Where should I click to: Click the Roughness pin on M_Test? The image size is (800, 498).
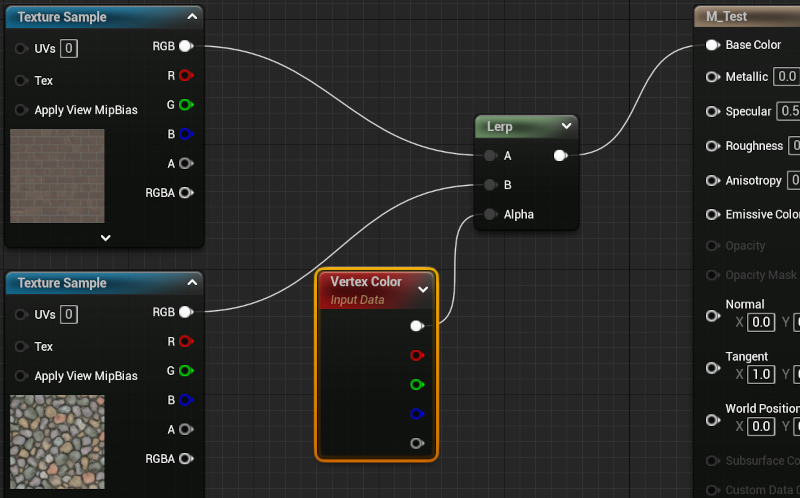712,146
